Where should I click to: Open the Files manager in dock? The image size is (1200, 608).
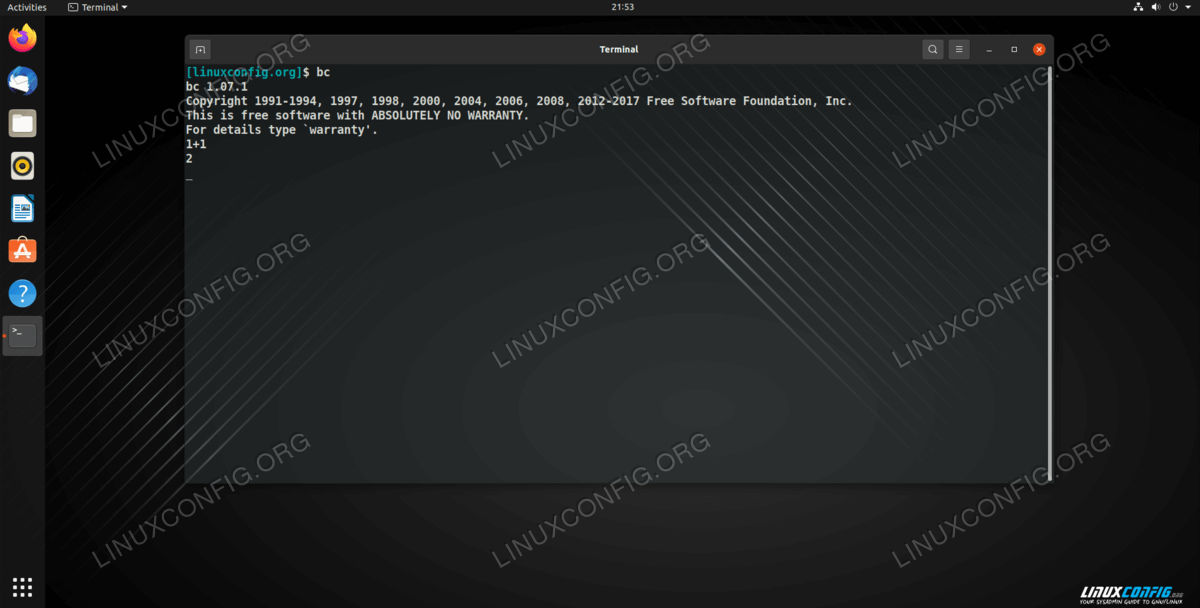click(x=22, y=124)
